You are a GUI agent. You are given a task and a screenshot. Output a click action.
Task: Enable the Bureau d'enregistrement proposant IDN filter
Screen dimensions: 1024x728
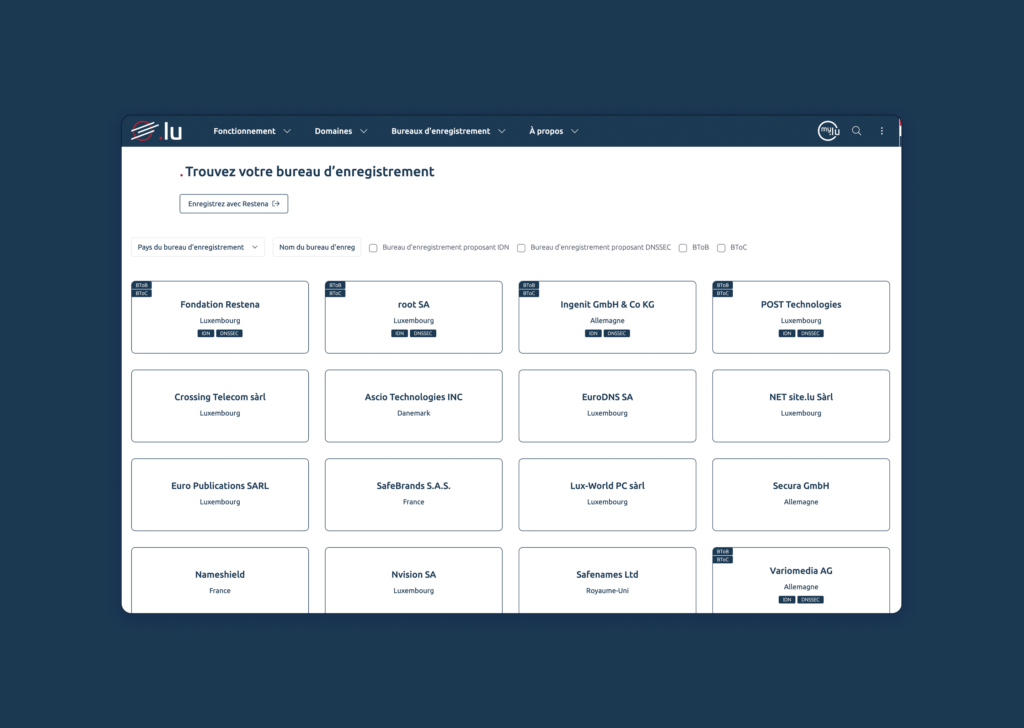(372, 247)
